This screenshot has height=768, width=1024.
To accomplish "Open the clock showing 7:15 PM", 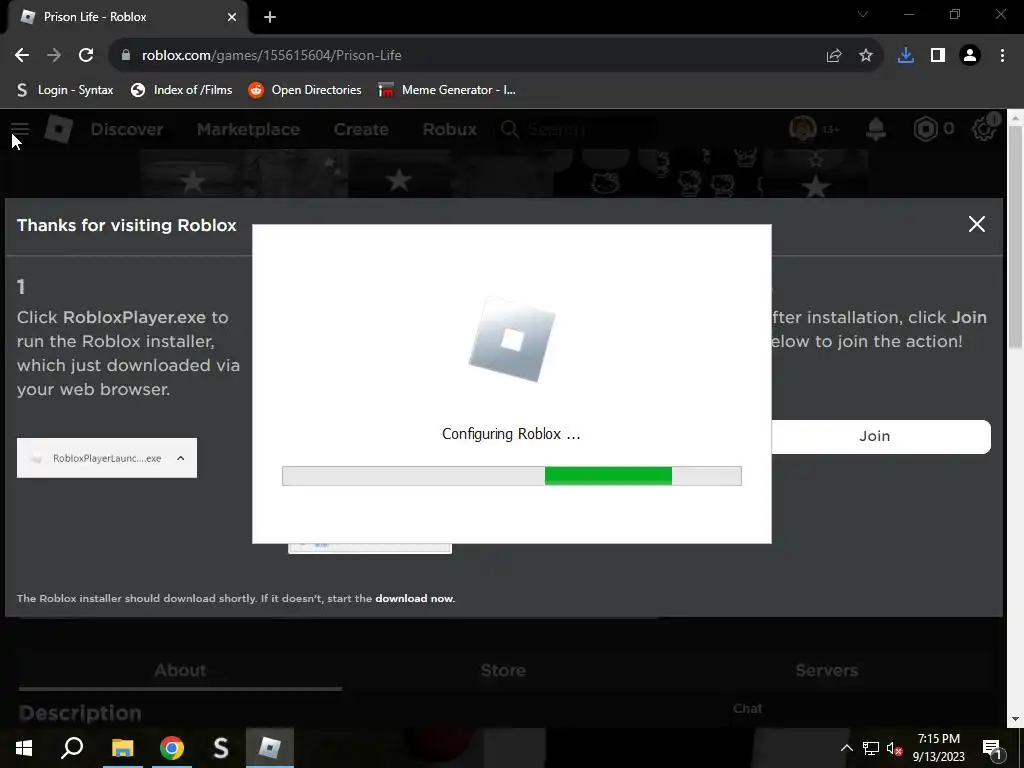I will tap(938, 748).
